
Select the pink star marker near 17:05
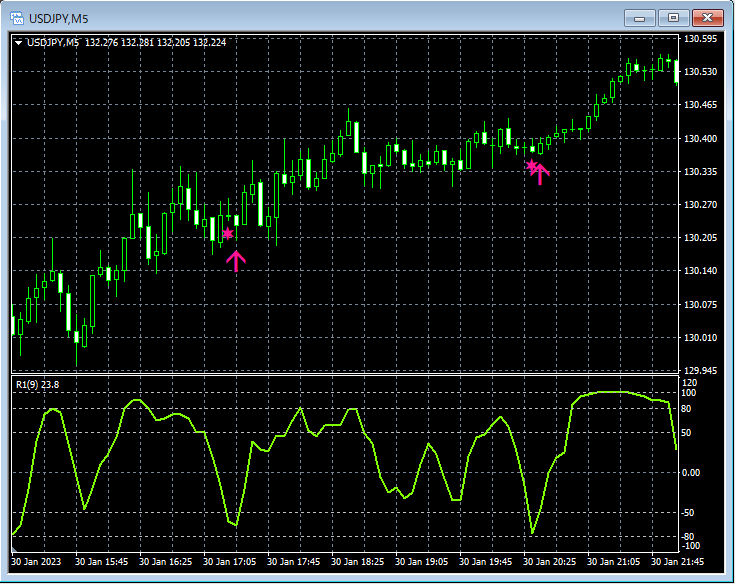coord(228,233)
